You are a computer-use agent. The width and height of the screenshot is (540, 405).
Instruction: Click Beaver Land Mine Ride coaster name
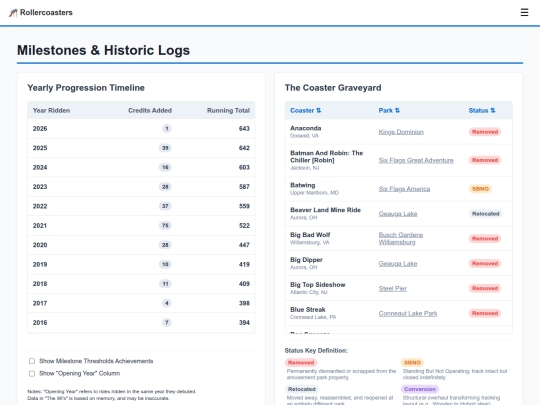tap(325, 210)
